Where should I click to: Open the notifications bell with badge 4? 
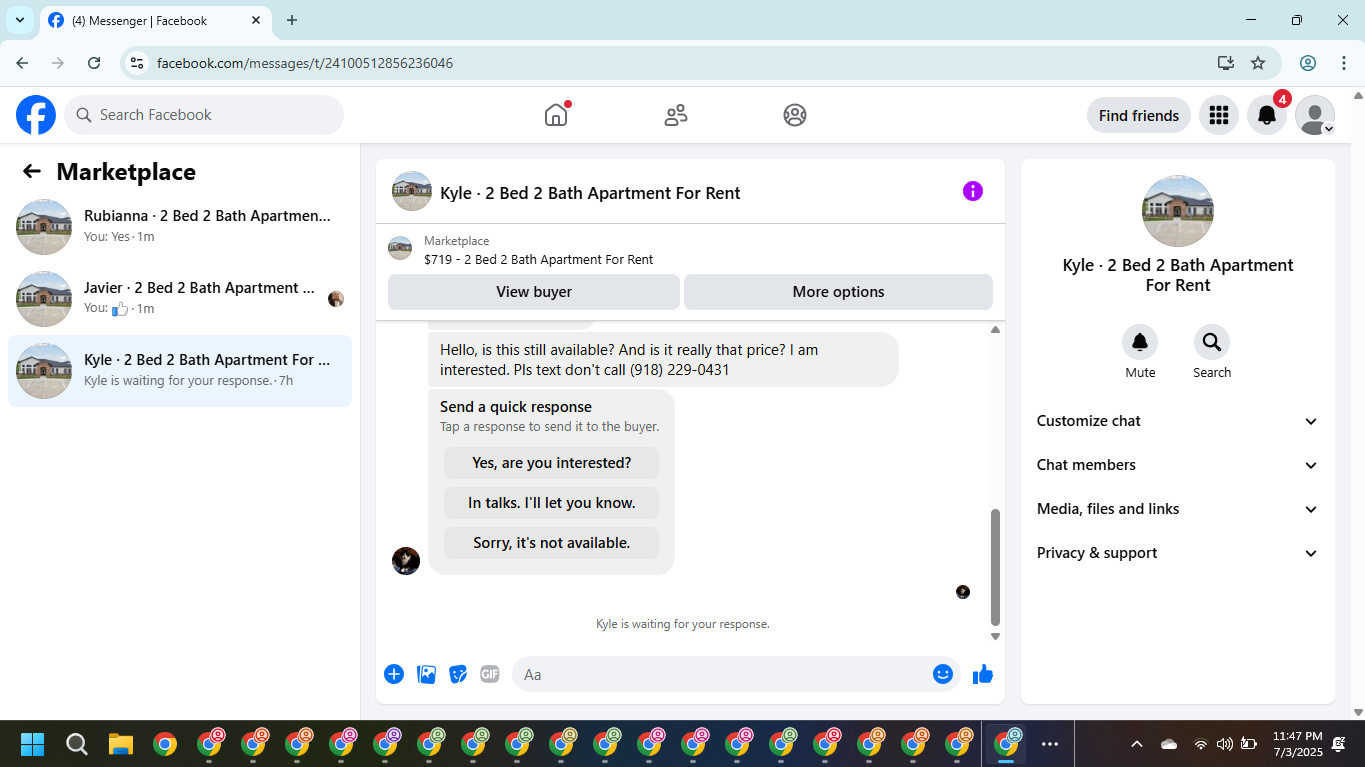tap(1267, 115)
